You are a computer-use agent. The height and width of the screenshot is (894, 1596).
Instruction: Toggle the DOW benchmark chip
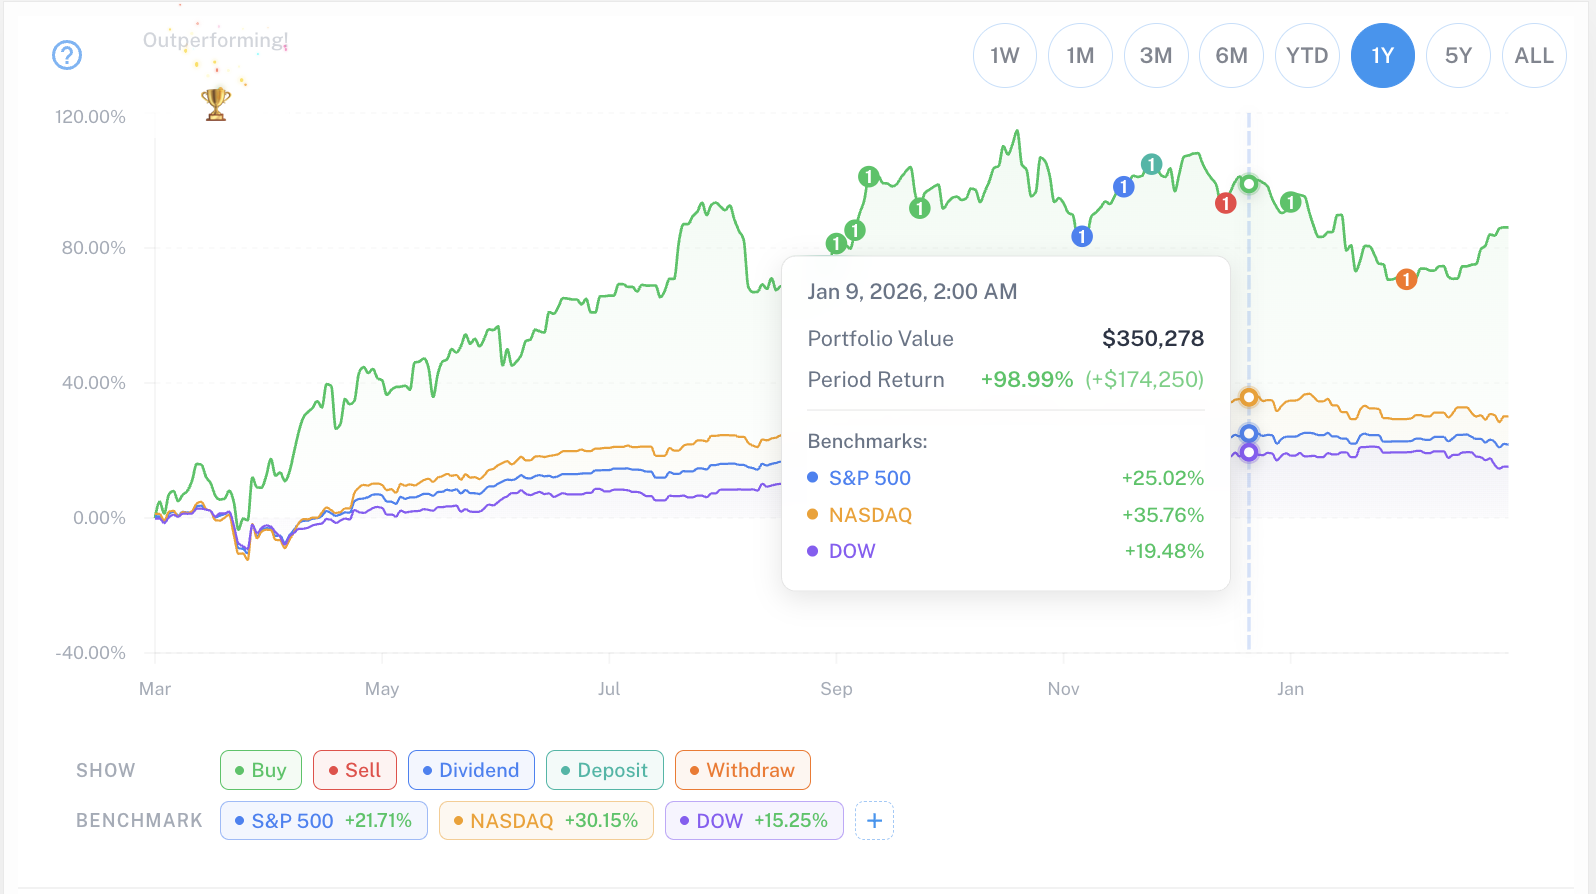[x=754, y=821]
